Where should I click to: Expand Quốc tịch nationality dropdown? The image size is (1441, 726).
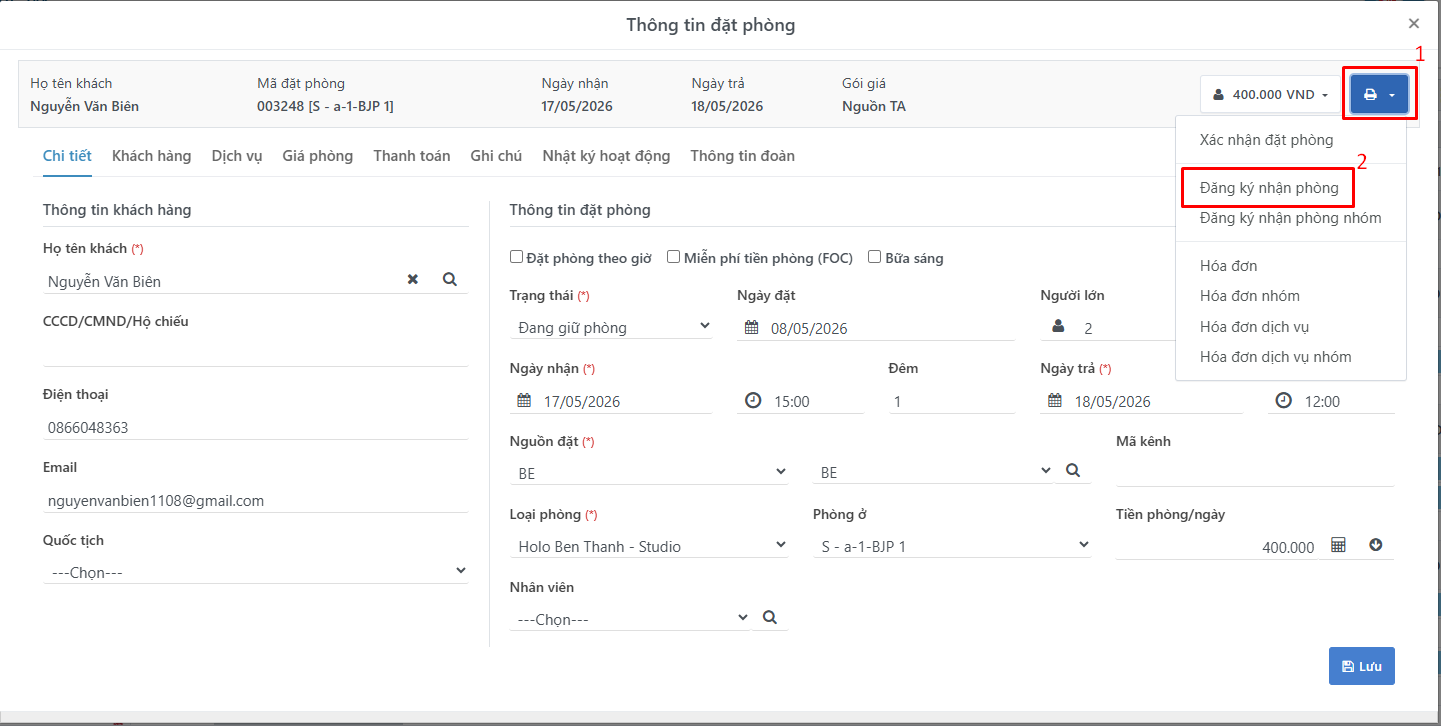click(255, 572)
